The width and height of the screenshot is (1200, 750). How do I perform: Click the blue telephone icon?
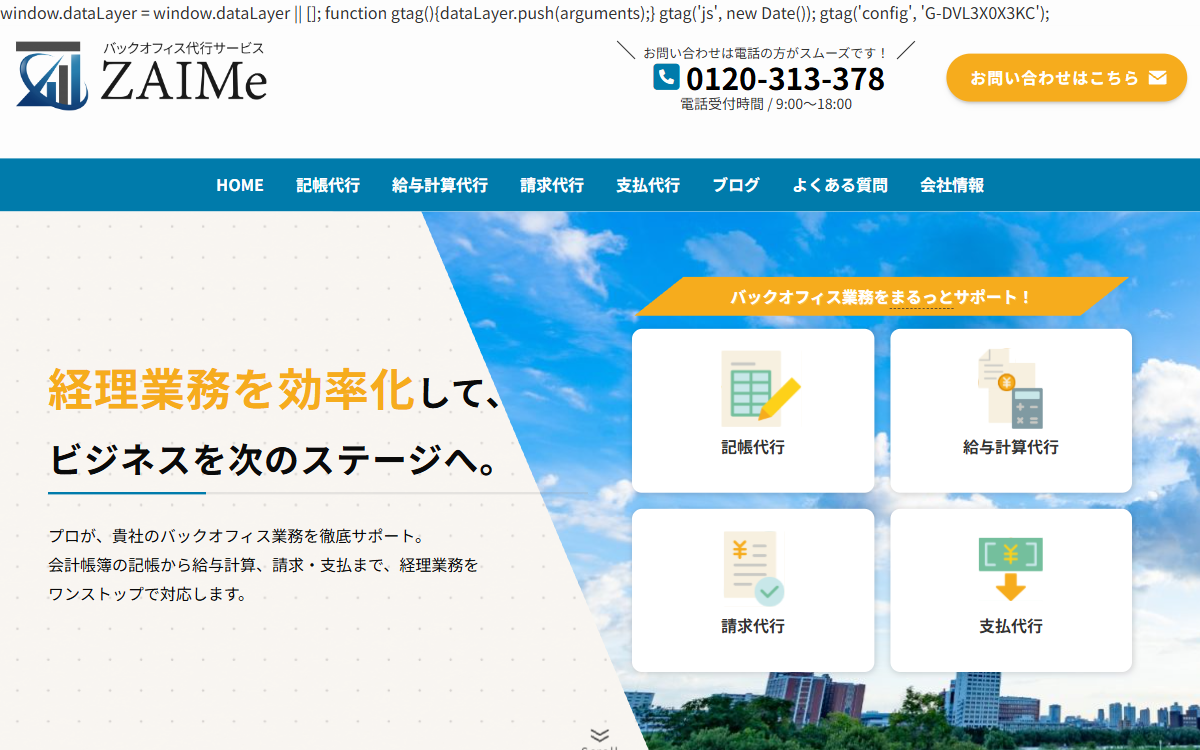666,77
